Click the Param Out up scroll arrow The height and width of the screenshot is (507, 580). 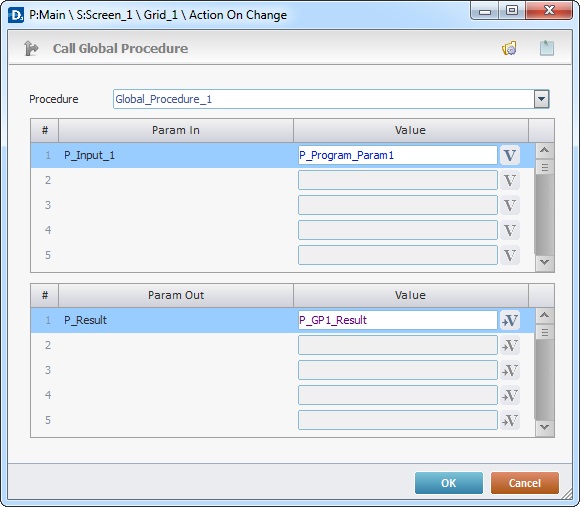click(544, 315)
